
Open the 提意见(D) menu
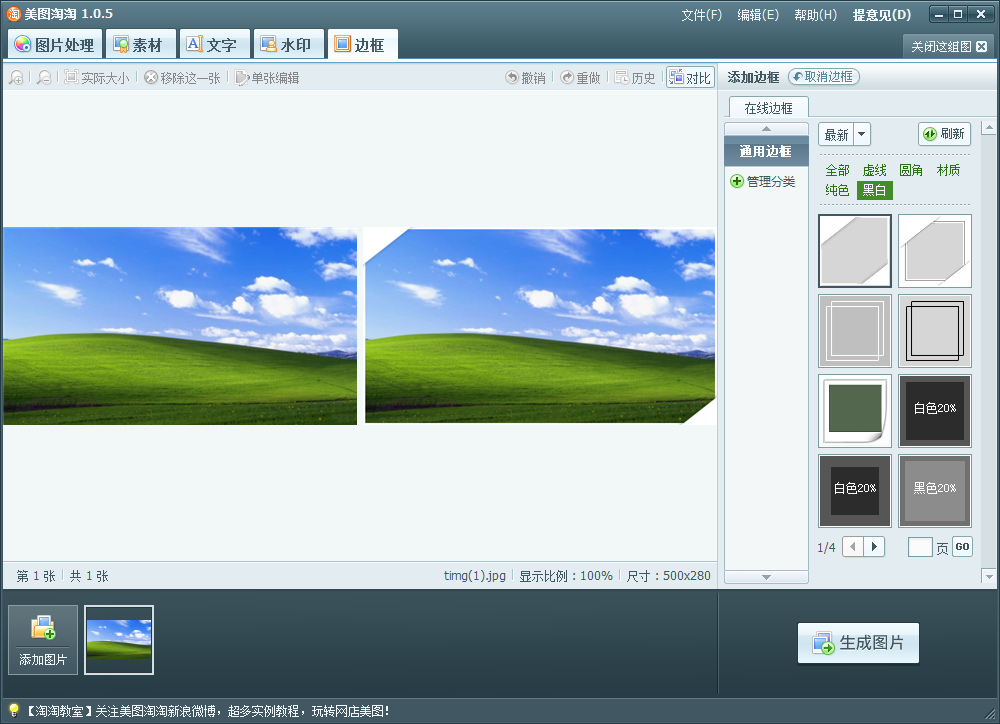[x=882, y=15]
